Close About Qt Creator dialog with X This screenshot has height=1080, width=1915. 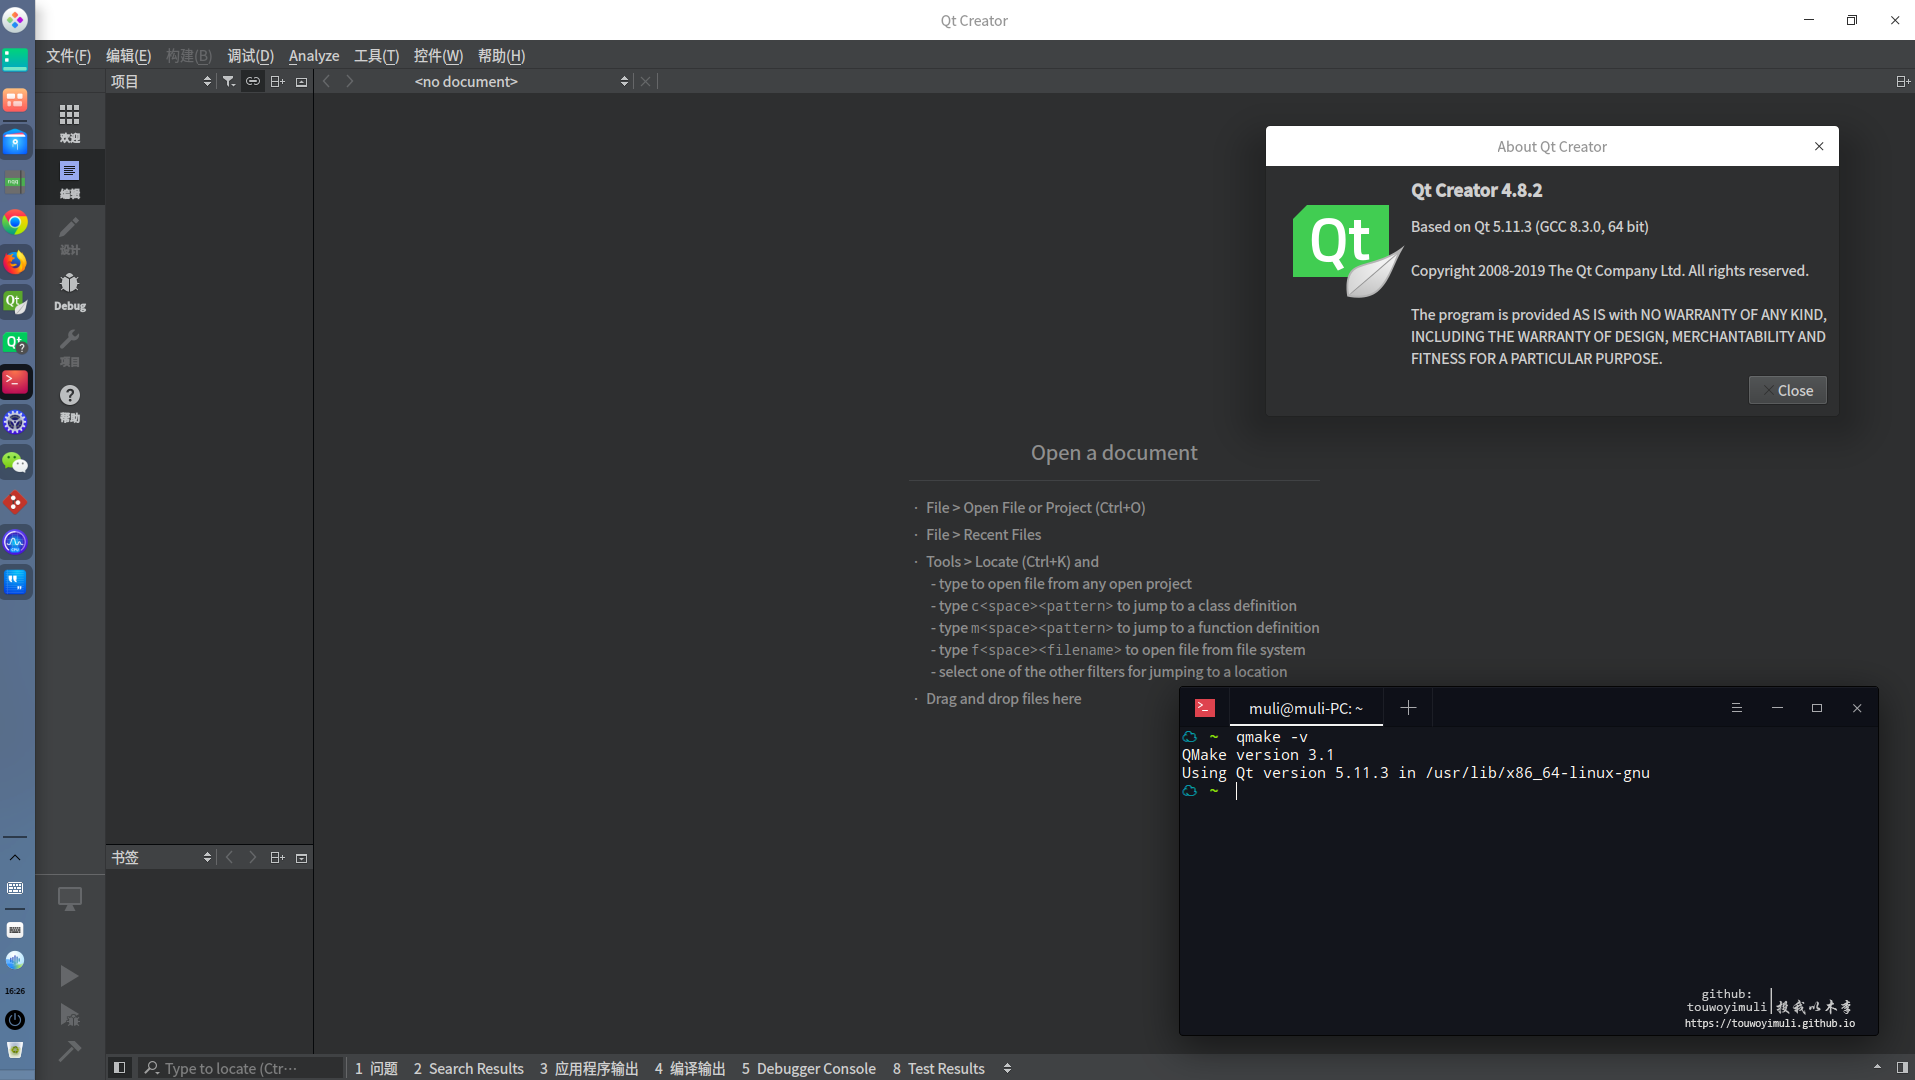[x=1819, y=146]
